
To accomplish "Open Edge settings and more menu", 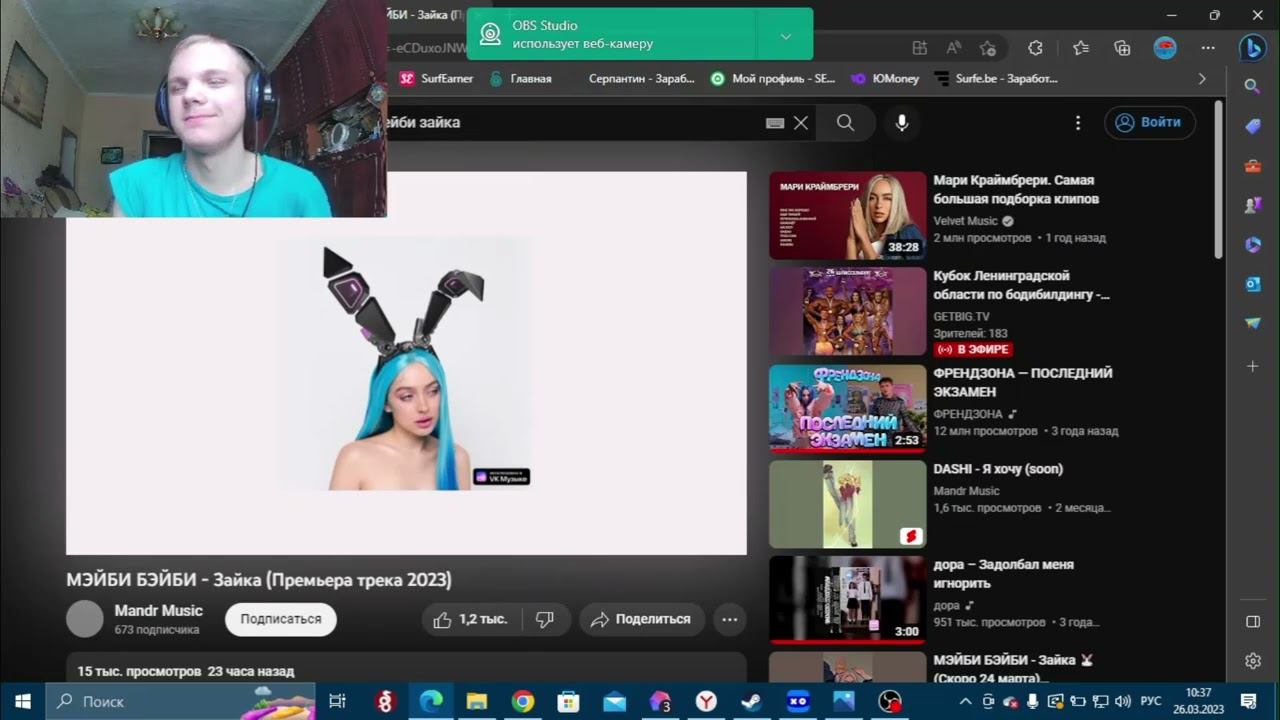I will pos(1208,48).
